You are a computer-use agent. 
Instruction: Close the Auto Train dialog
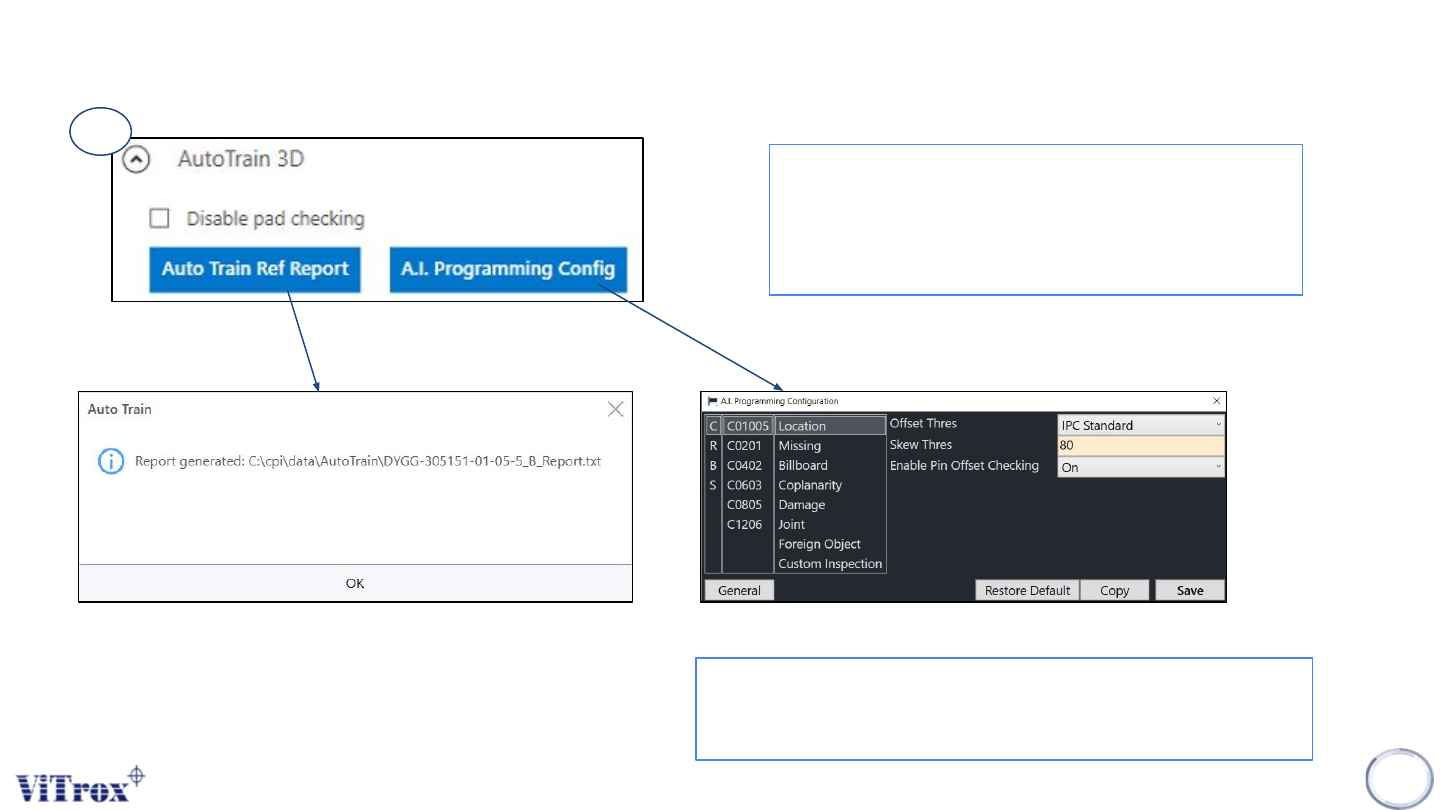click(x=615, y=409)
